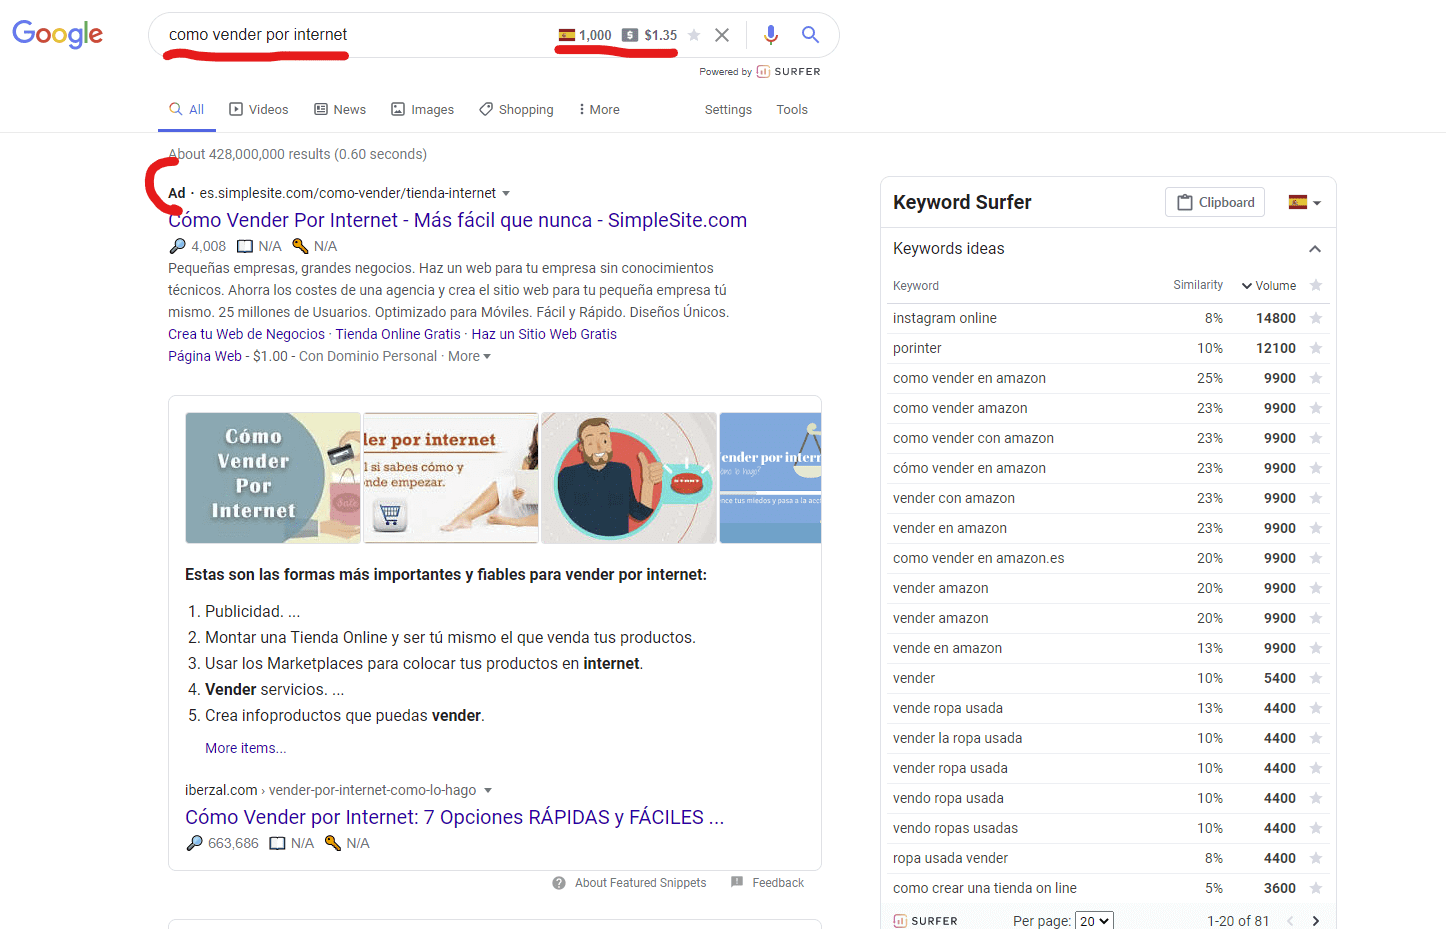Start voice search with microphone icon
Screen dimensions: 1446x929
770,35
